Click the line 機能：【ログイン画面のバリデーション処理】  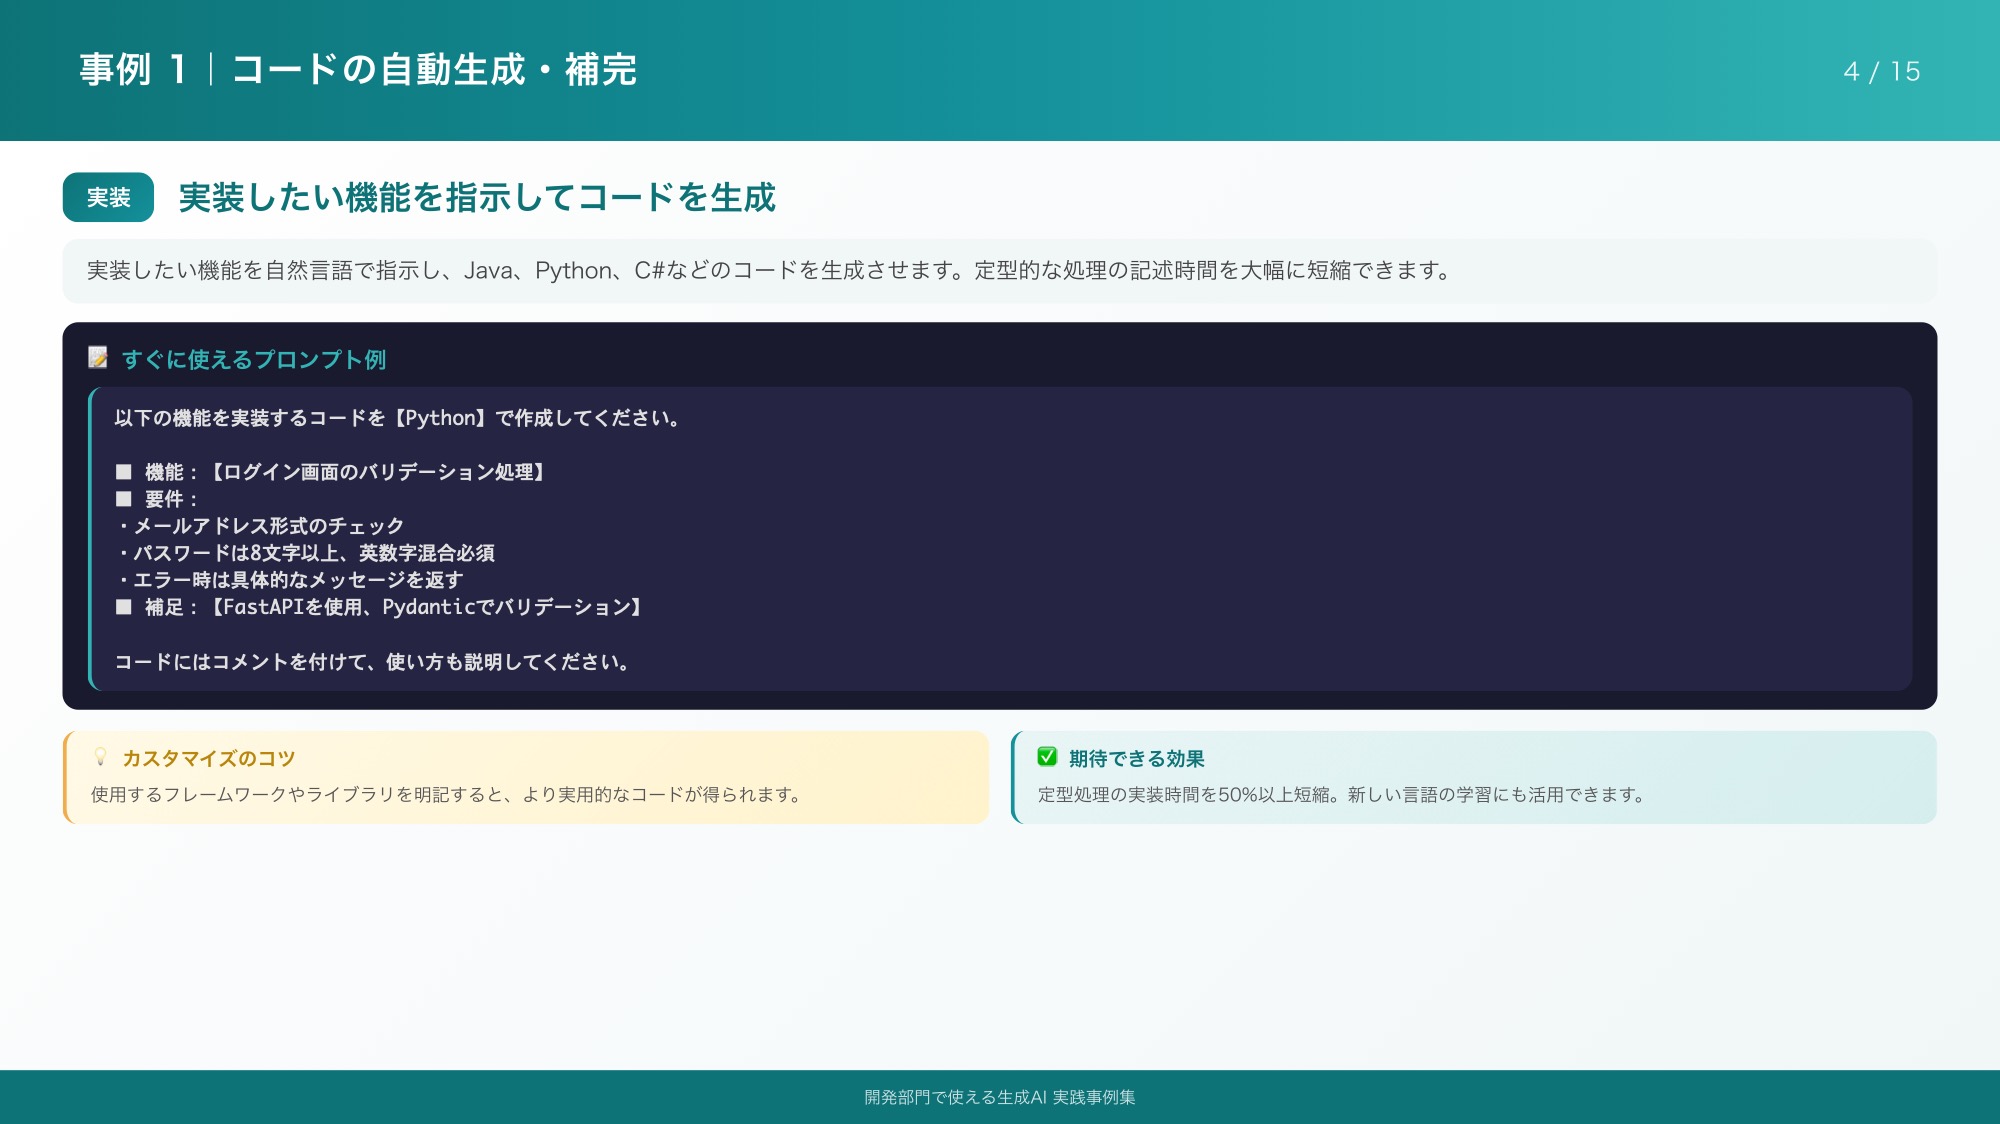330,472
